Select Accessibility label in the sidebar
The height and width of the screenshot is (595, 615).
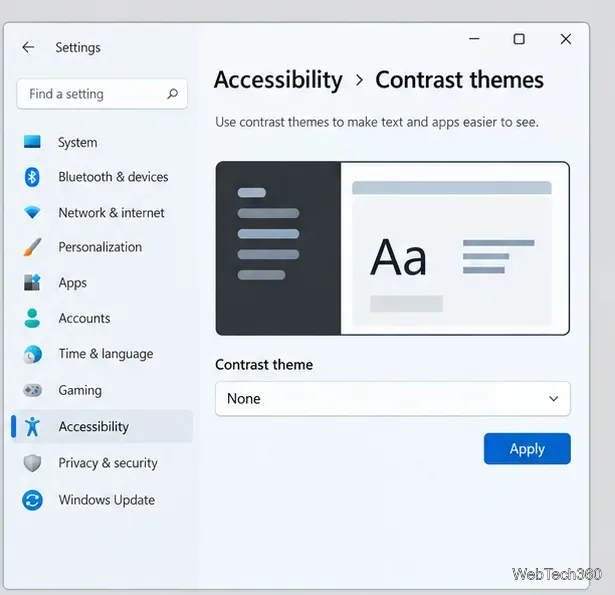click(94, 426)
